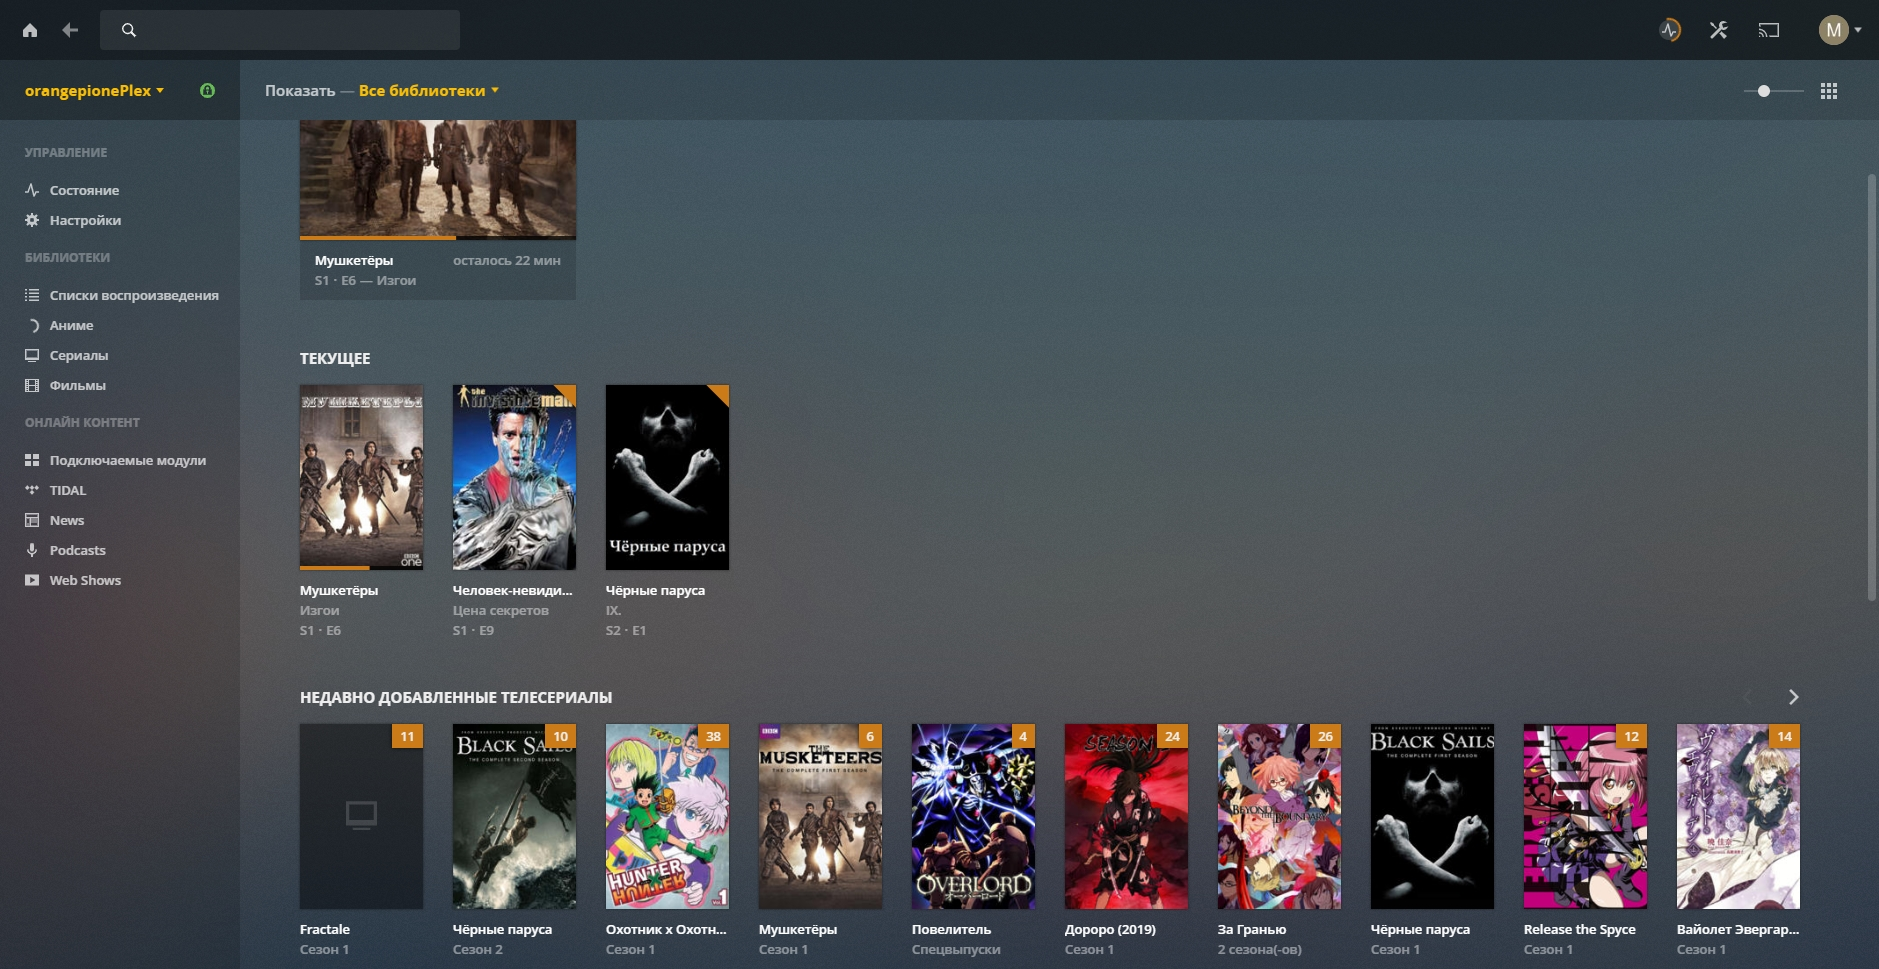Click the Аниме library icon
1879x969 pixels.
(32, 325)
